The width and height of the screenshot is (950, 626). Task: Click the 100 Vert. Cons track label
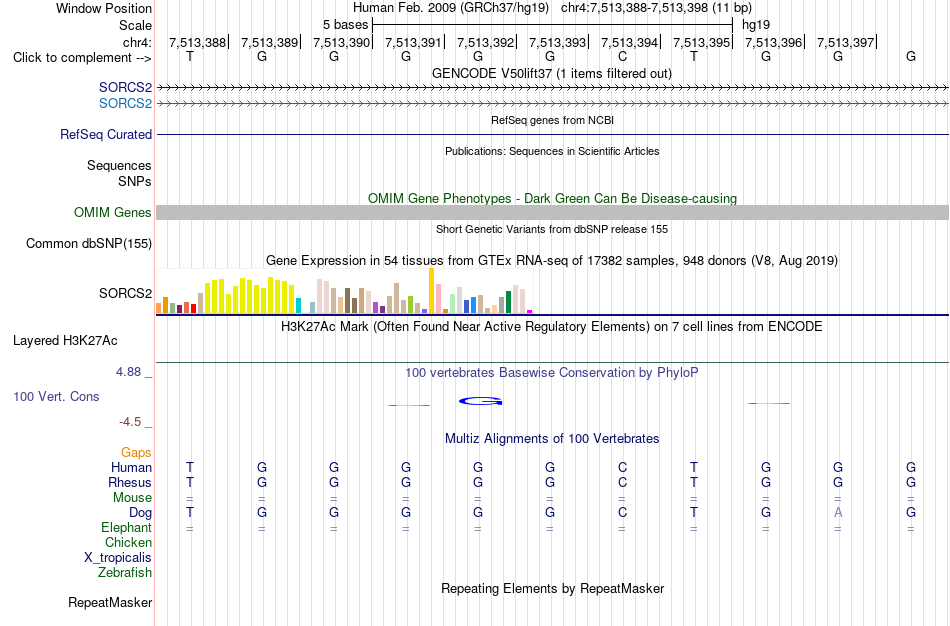click(56, 396)
